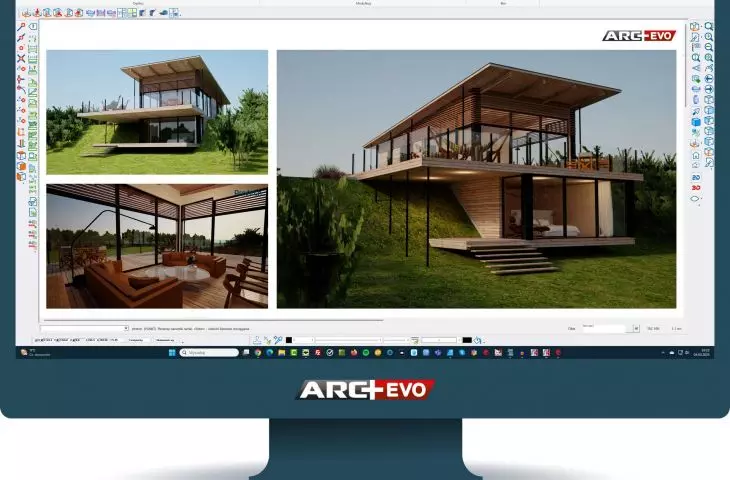The image size is (730, 480).
Task: Click the first orange icon in the top toolbar
Action: click(26, 13)
